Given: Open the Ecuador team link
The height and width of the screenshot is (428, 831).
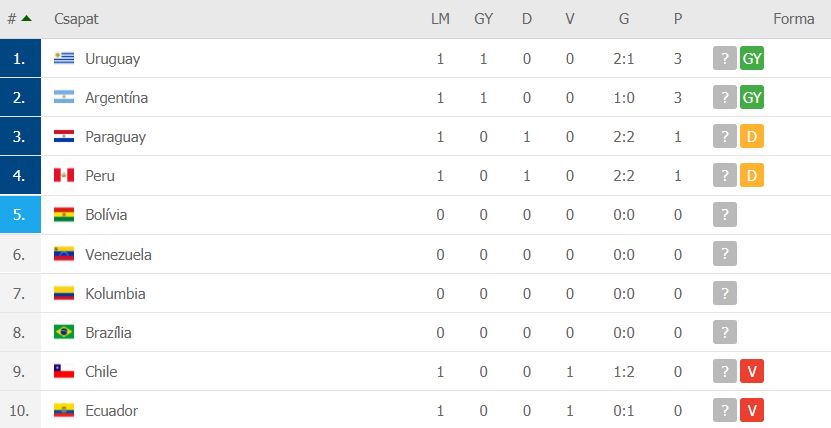Looking at the screenshot, I should 111,410.
